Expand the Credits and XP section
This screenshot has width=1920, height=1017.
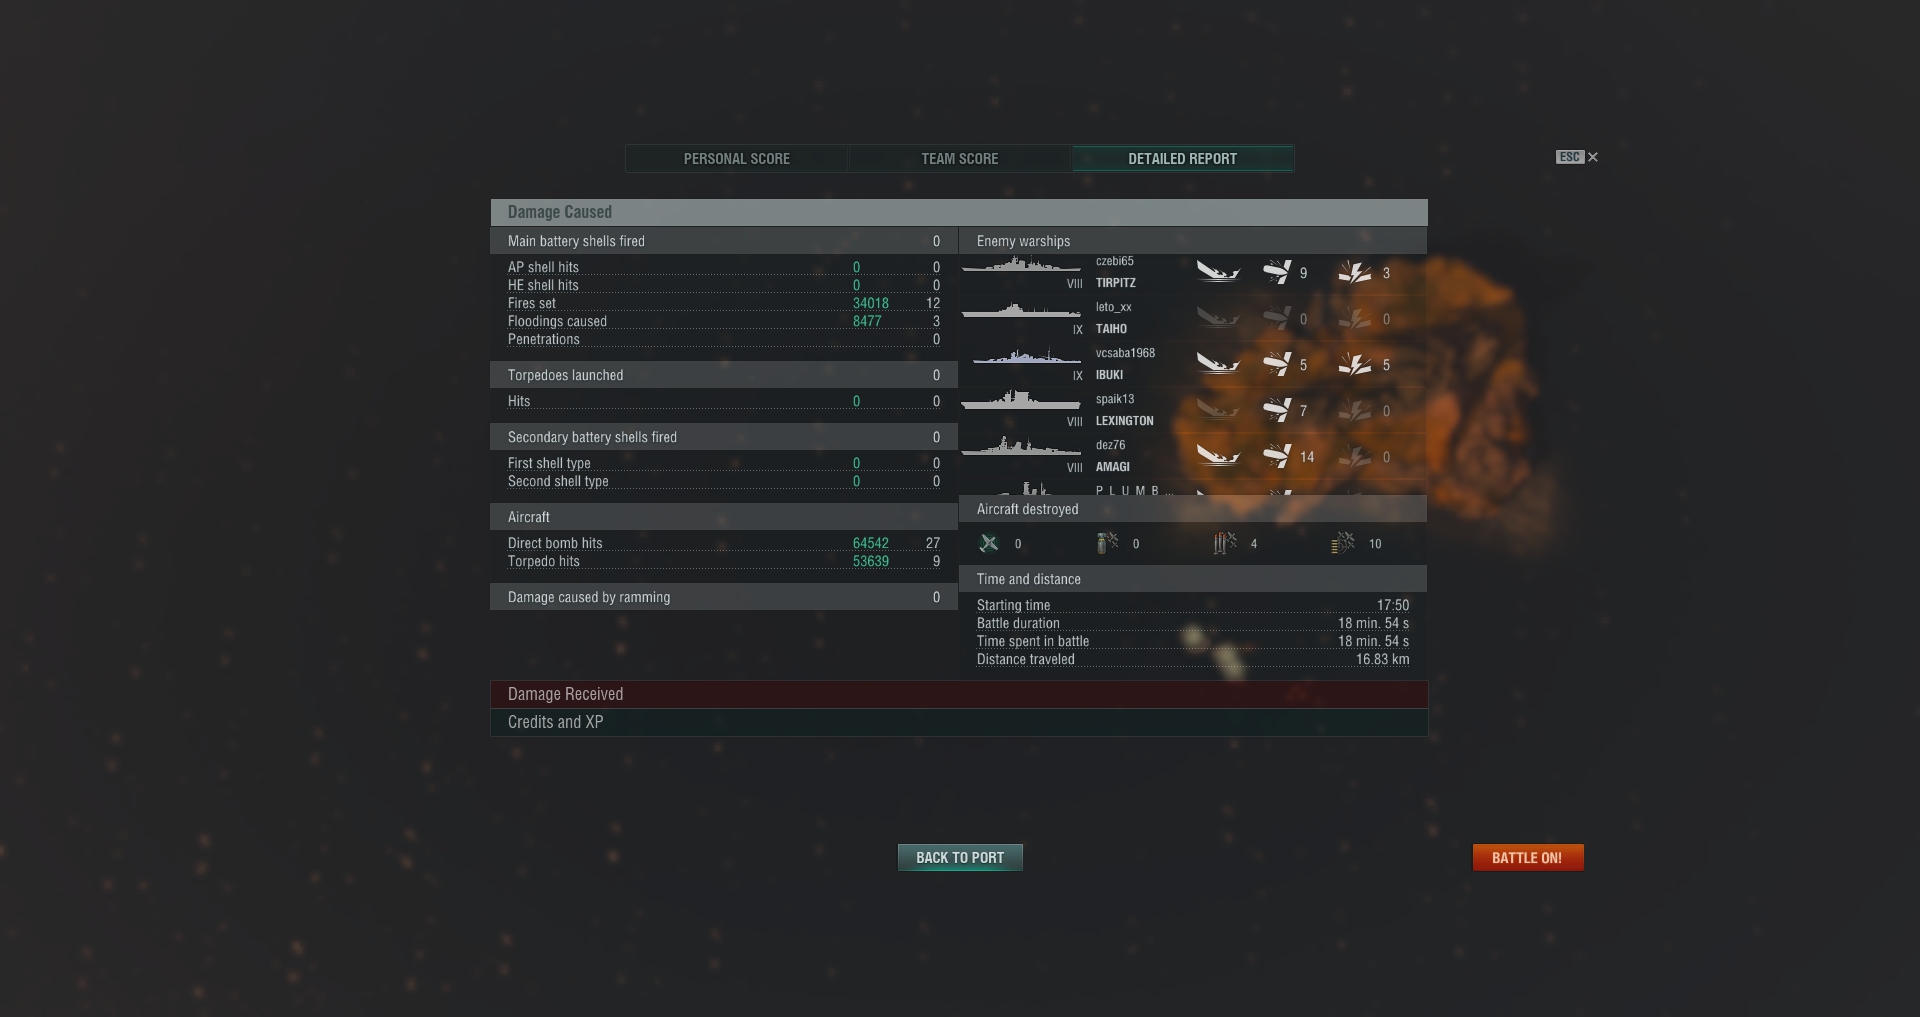pyautogui.click(x=959, y=722)
